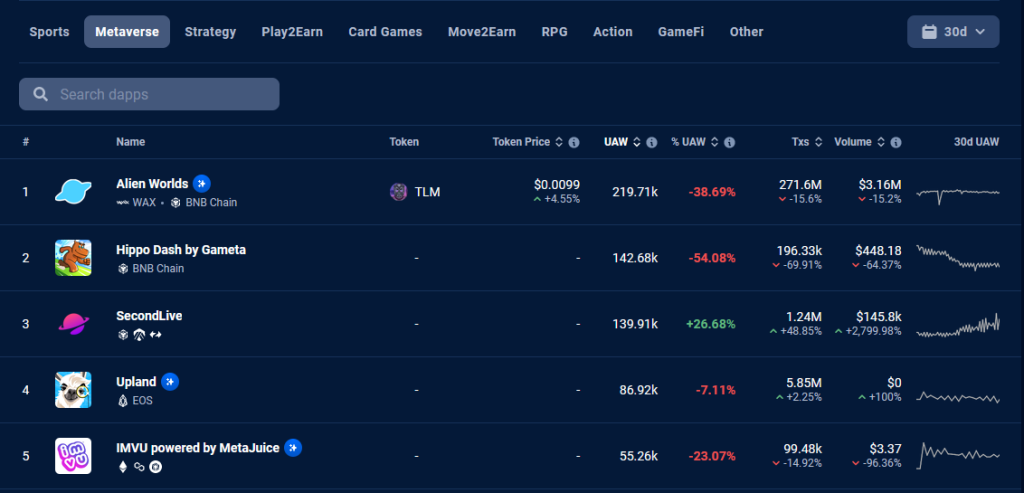
Task: Click the IMVU logo icon
Action: point(73,456)
